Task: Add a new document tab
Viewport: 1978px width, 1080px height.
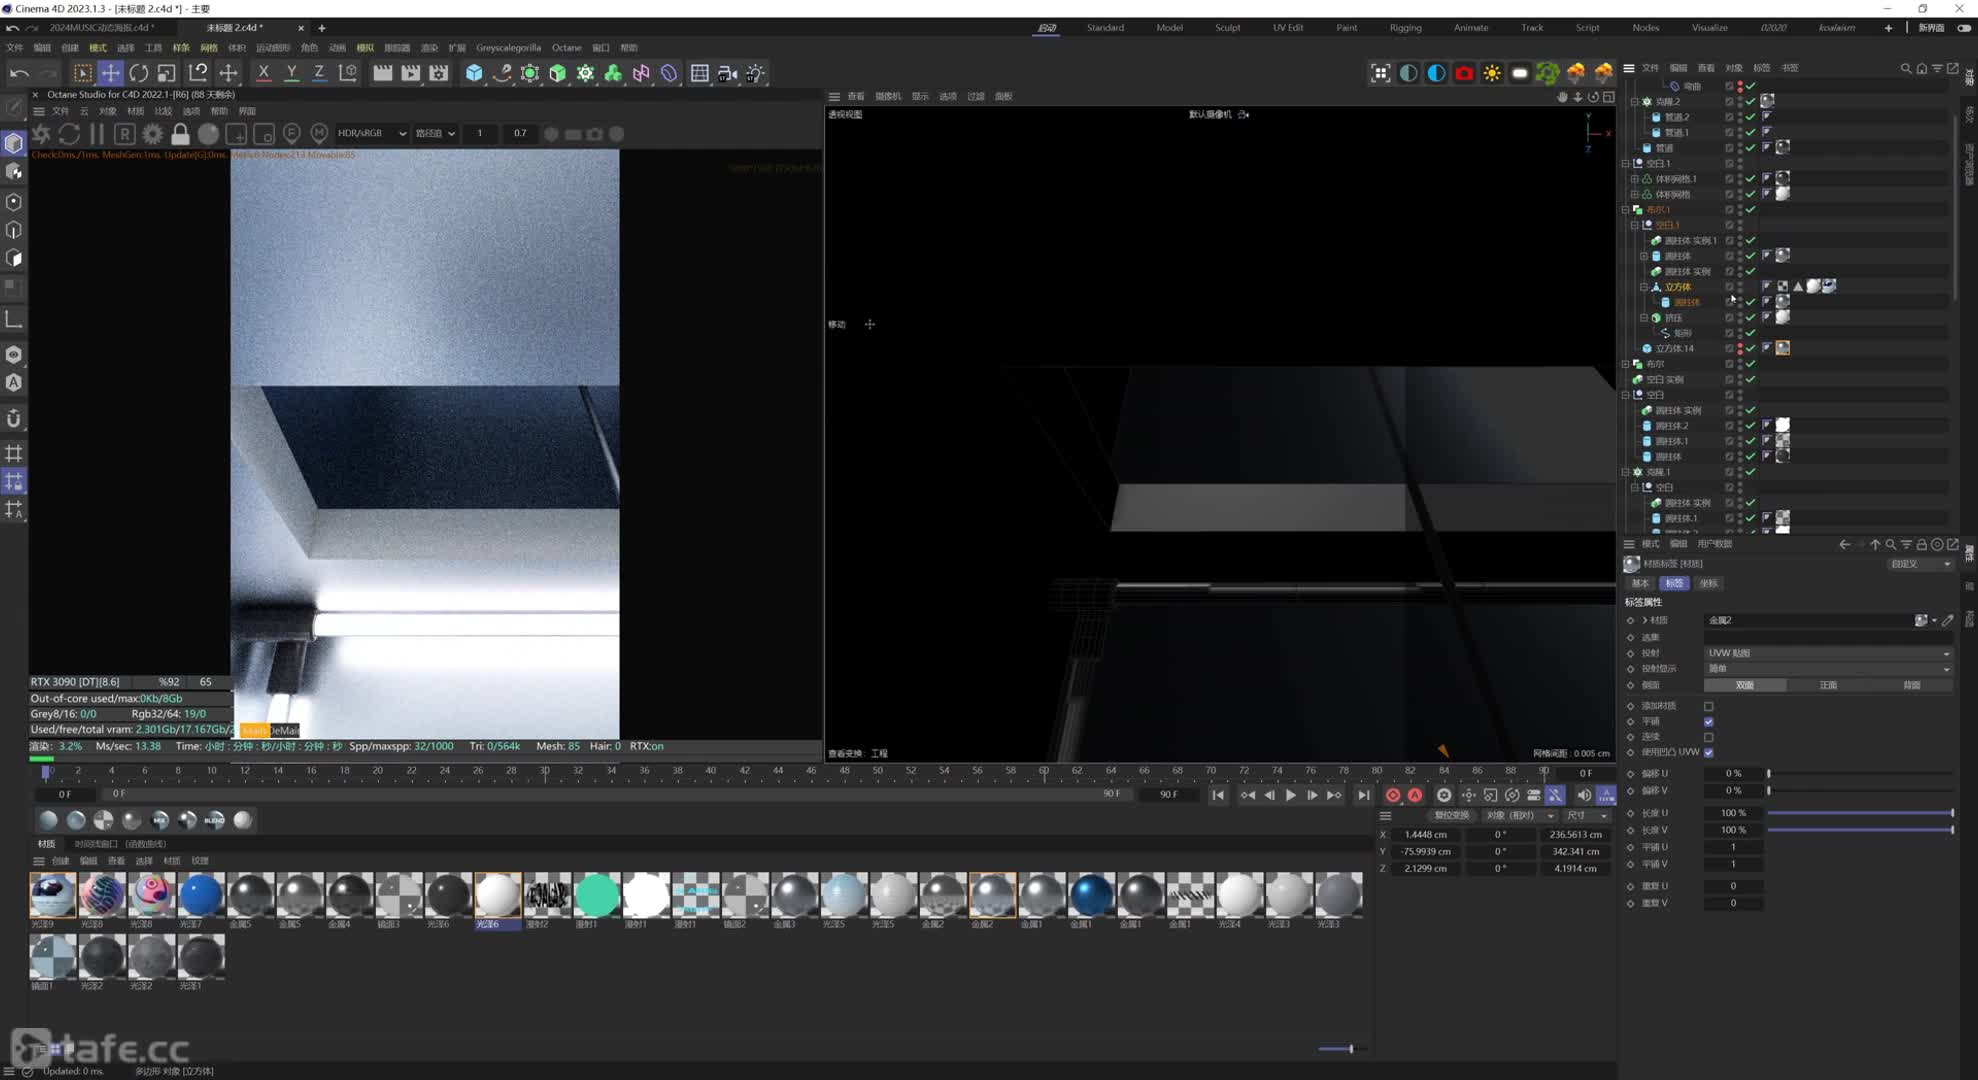Action: pyautogui.click(x=322, y=28)
